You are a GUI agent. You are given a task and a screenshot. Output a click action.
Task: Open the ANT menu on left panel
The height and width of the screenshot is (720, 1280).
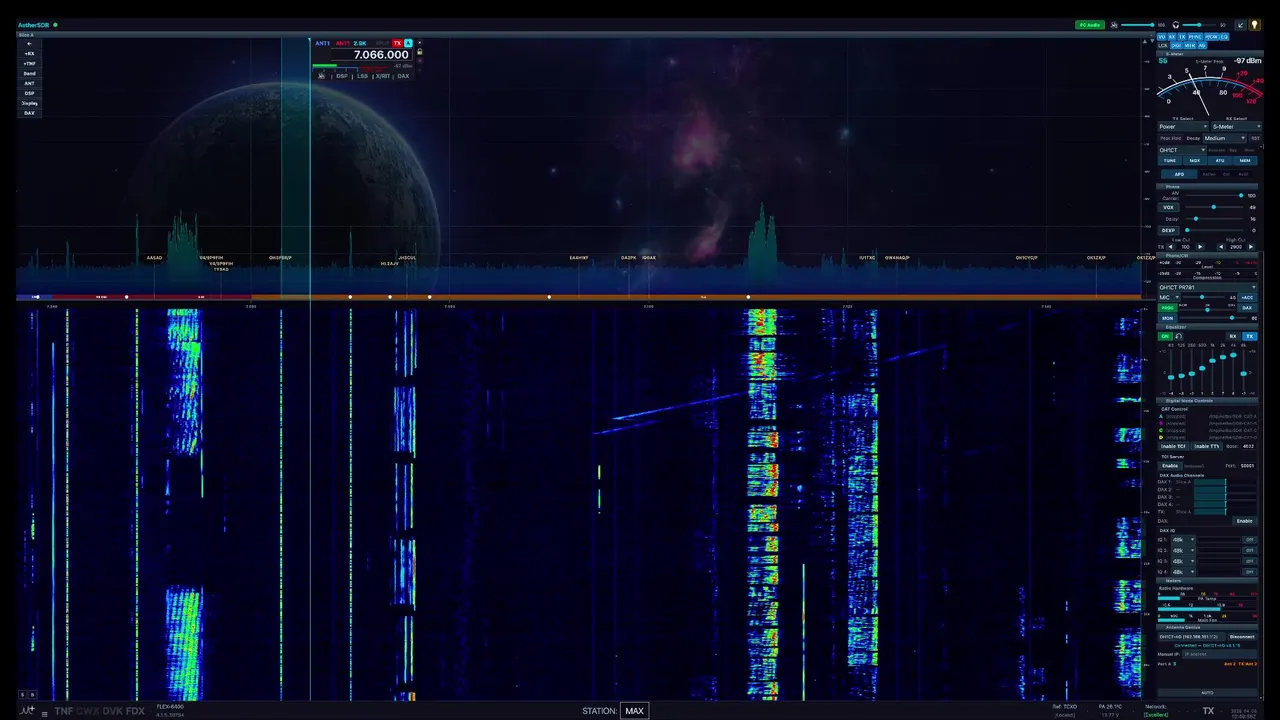pos(29,84)
